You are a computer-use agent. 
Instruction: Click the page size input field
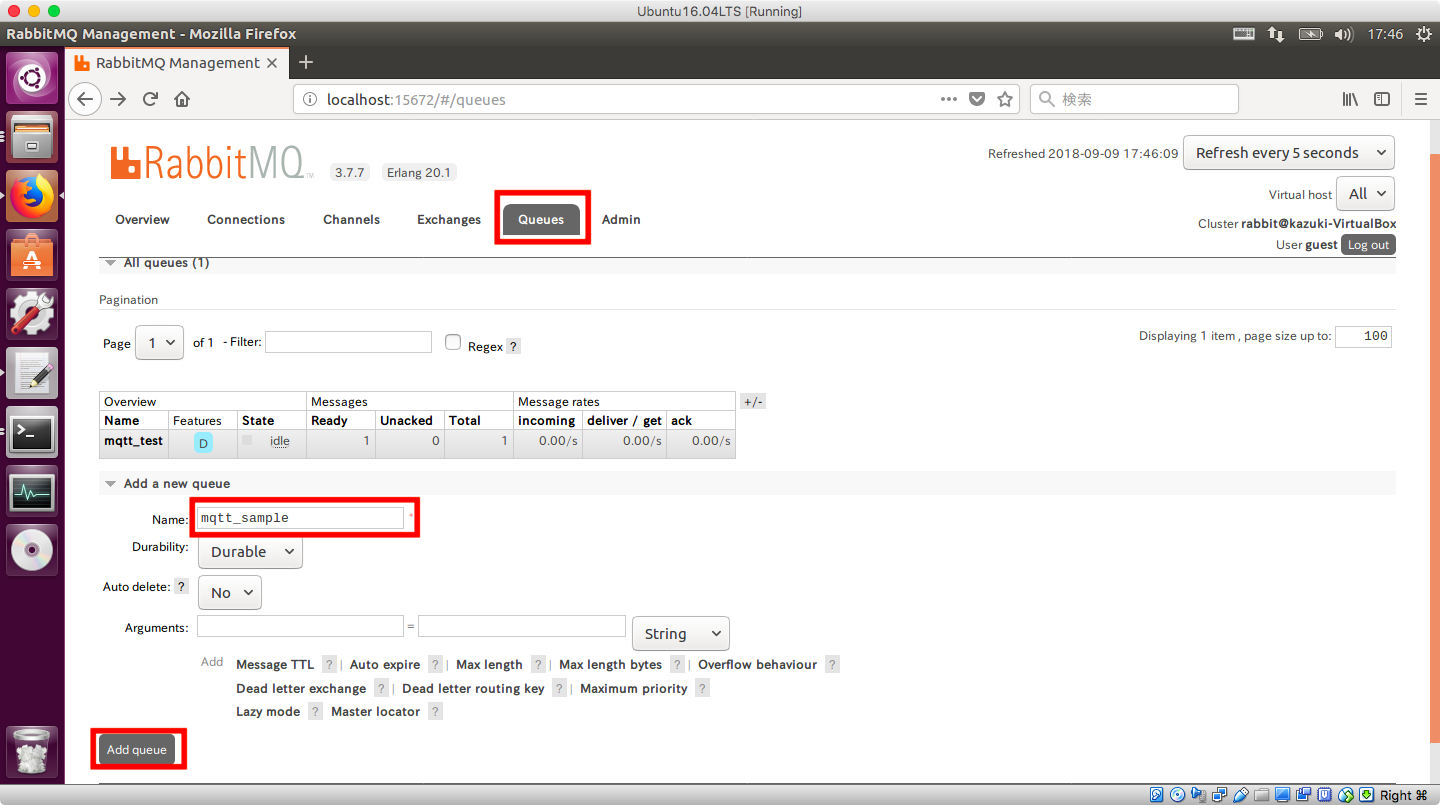1363,336
